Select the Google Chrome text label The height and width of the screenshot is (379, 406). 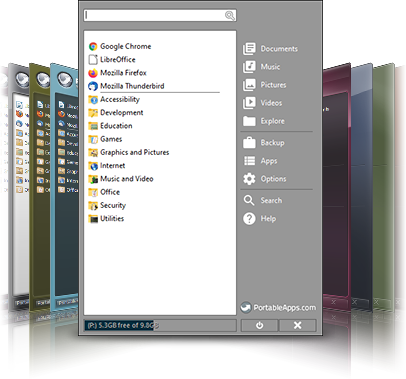click(126, 46)
